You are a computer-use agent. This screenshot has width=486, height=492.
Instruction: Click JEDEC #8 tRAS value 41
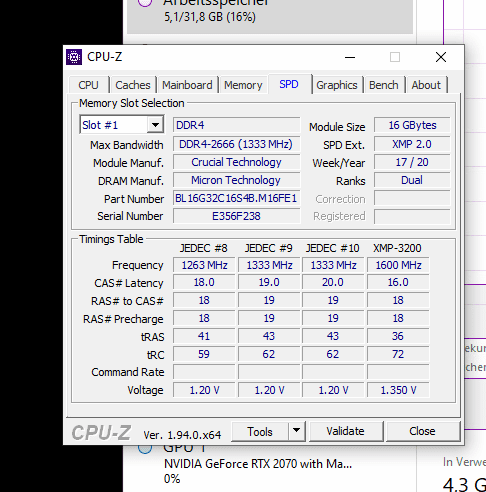(204, 336)
